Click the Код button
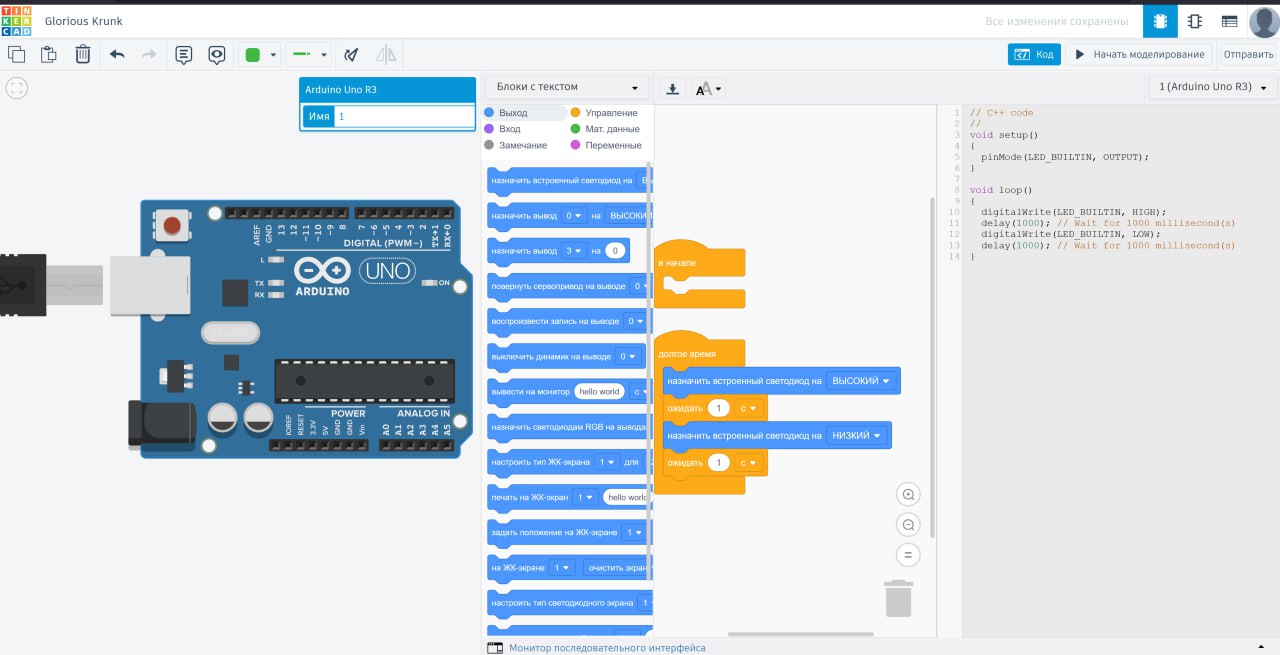The width and height of the screenshot is (1280, 655). point(1034,55)
